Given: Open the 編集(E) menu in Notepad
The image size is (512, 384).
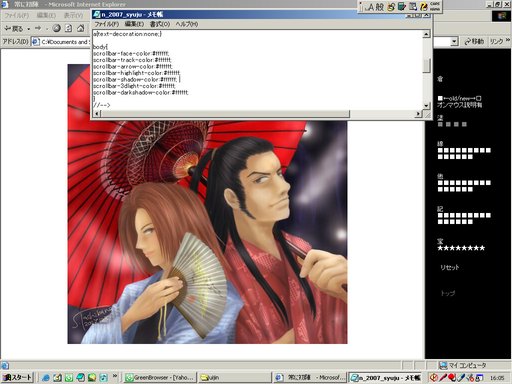Looking at the screenshot, I should coord(134,24).
